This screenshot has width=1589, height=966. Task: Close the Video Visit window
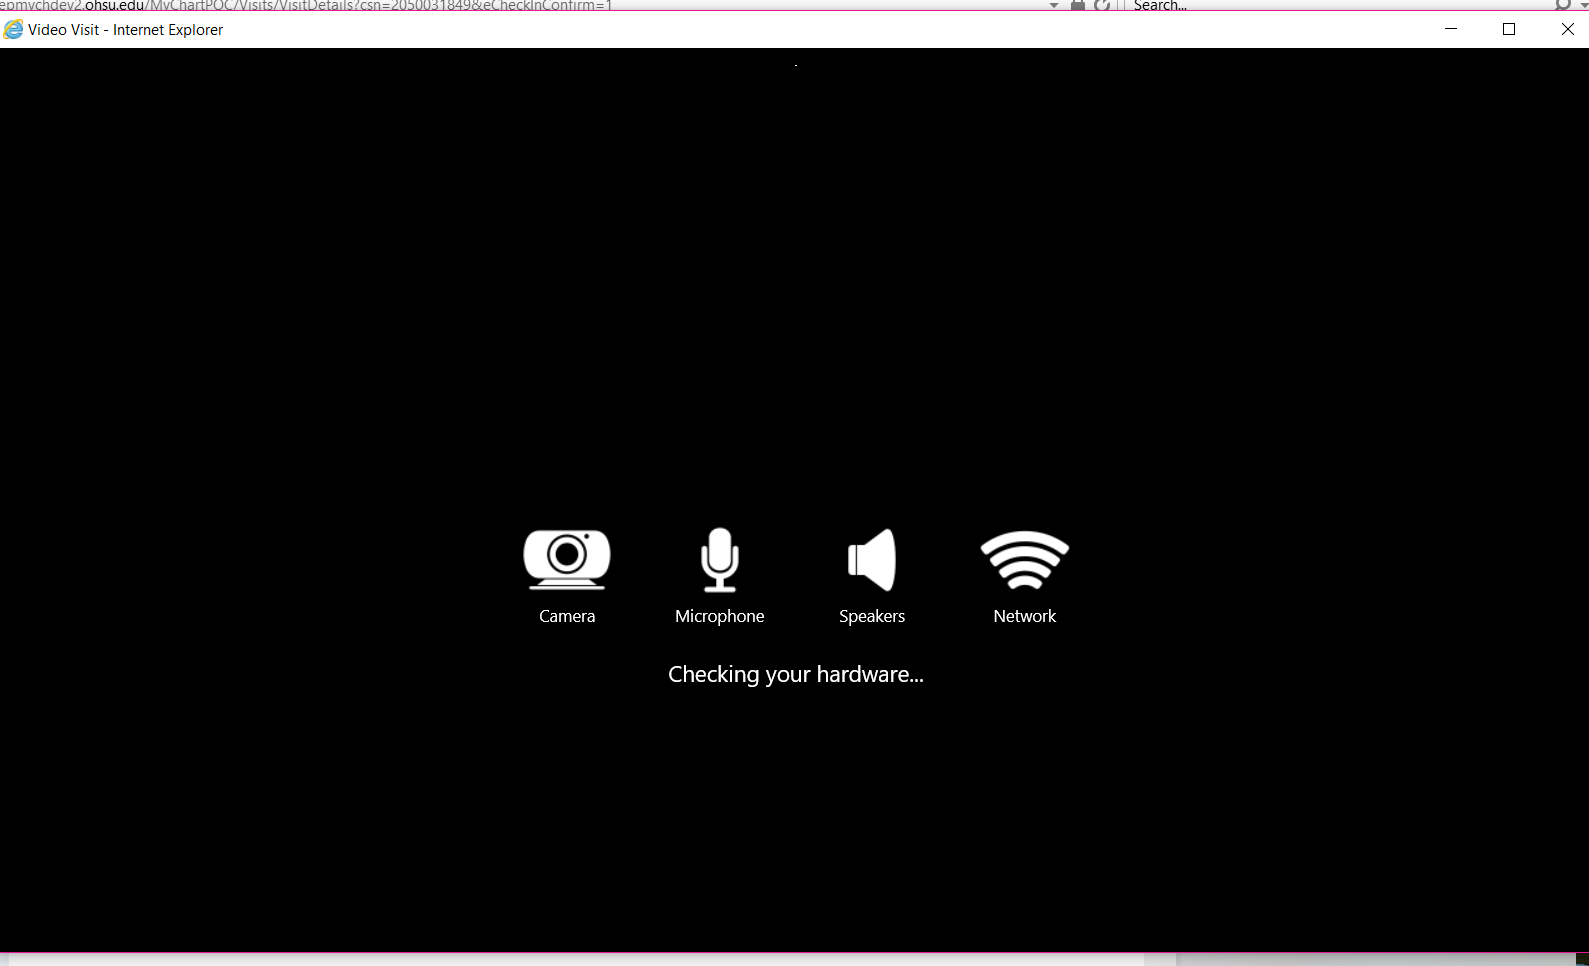1567,29
